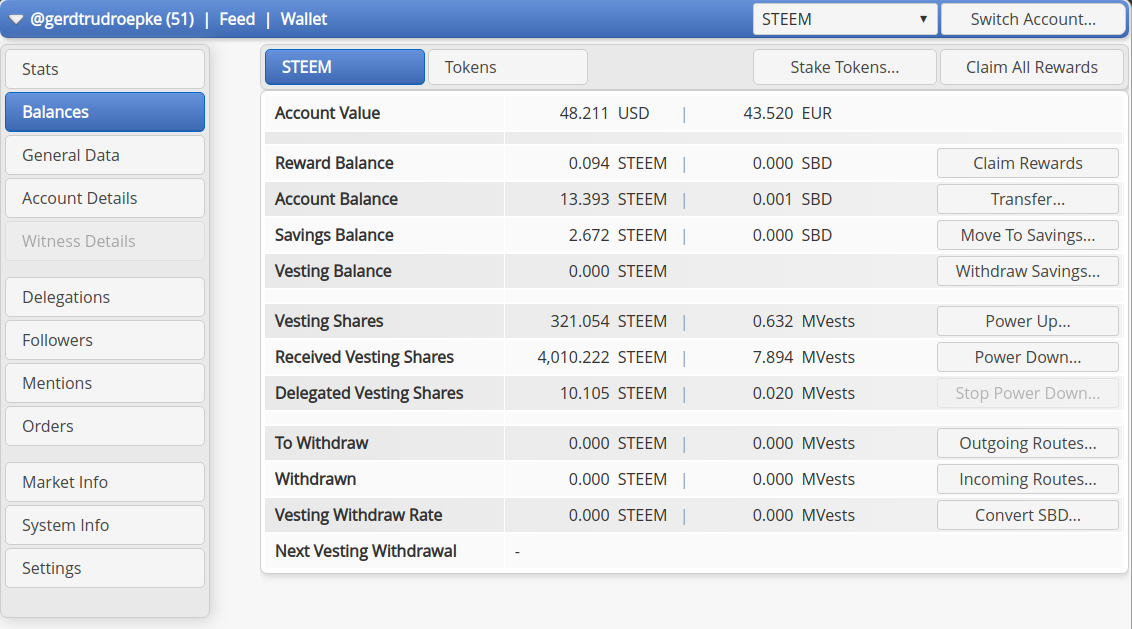Select the Account Value row label
This screenshot has width=1132, height=629.
[x=328, y=113]
